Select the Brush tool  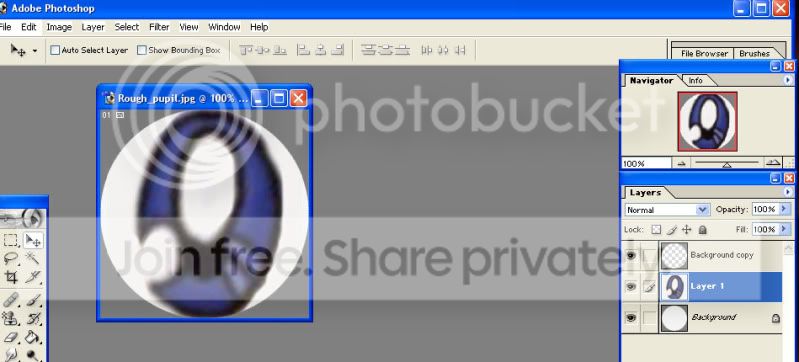[x=33, y=300]
